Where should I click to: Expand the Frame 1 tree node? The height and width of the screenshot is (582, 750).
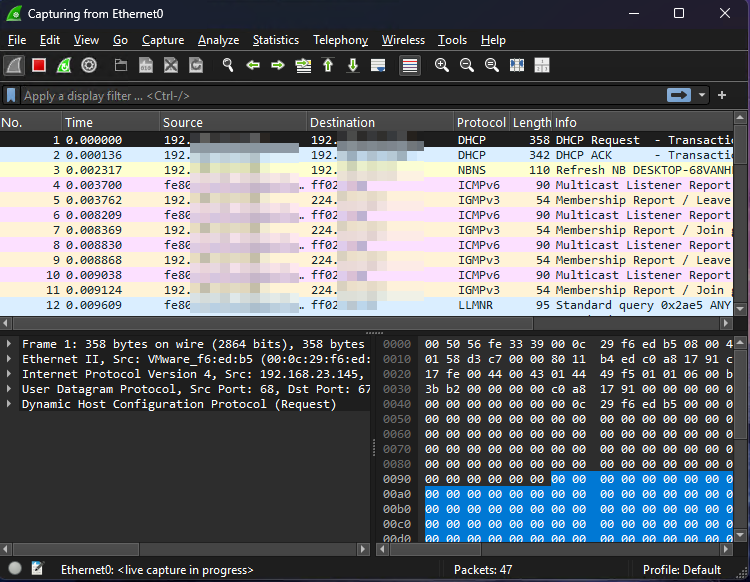point(9,344)
